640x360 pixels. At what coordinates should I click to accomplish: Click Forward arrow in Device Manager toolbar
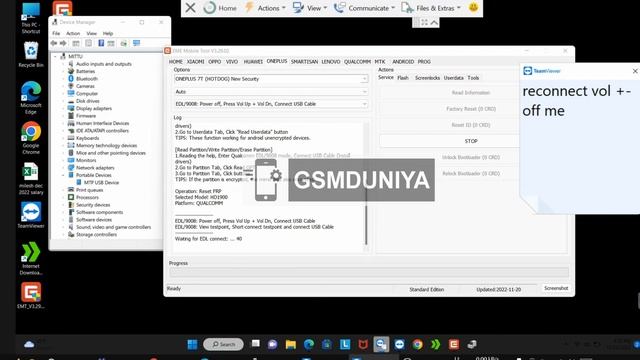[63, 43]
